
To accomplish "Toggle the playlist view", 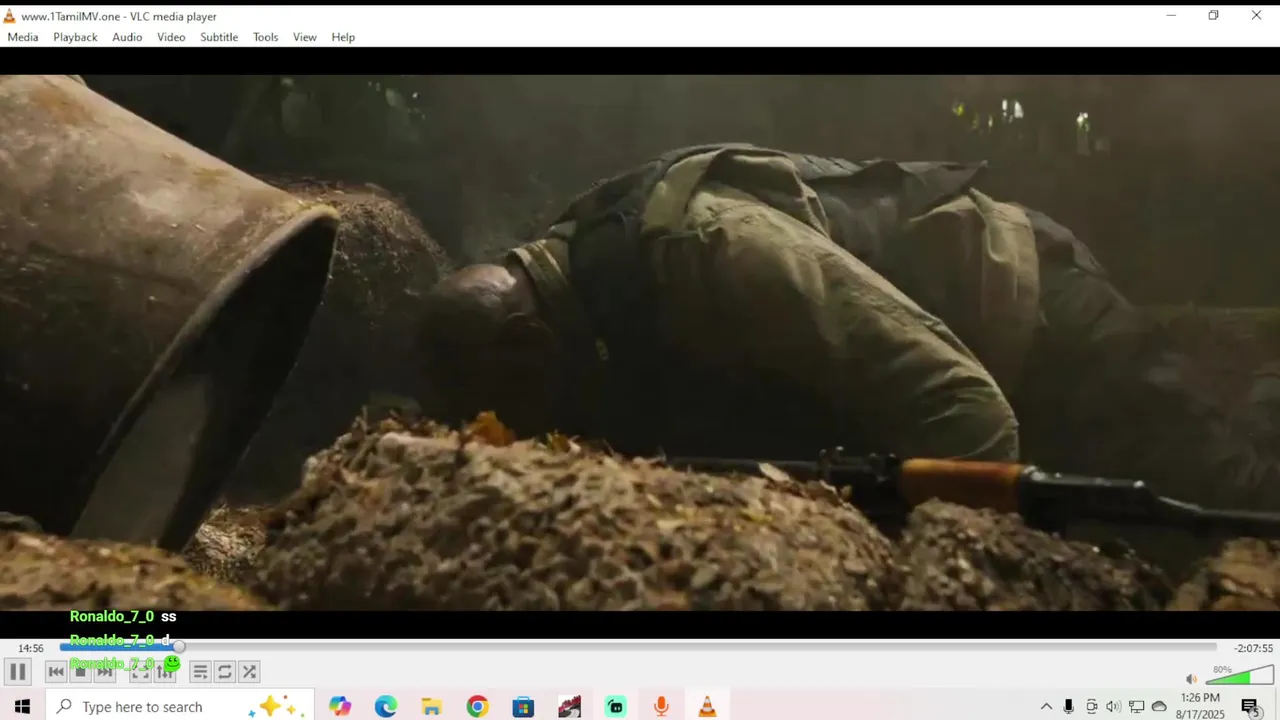I will (x=200, y=672).
